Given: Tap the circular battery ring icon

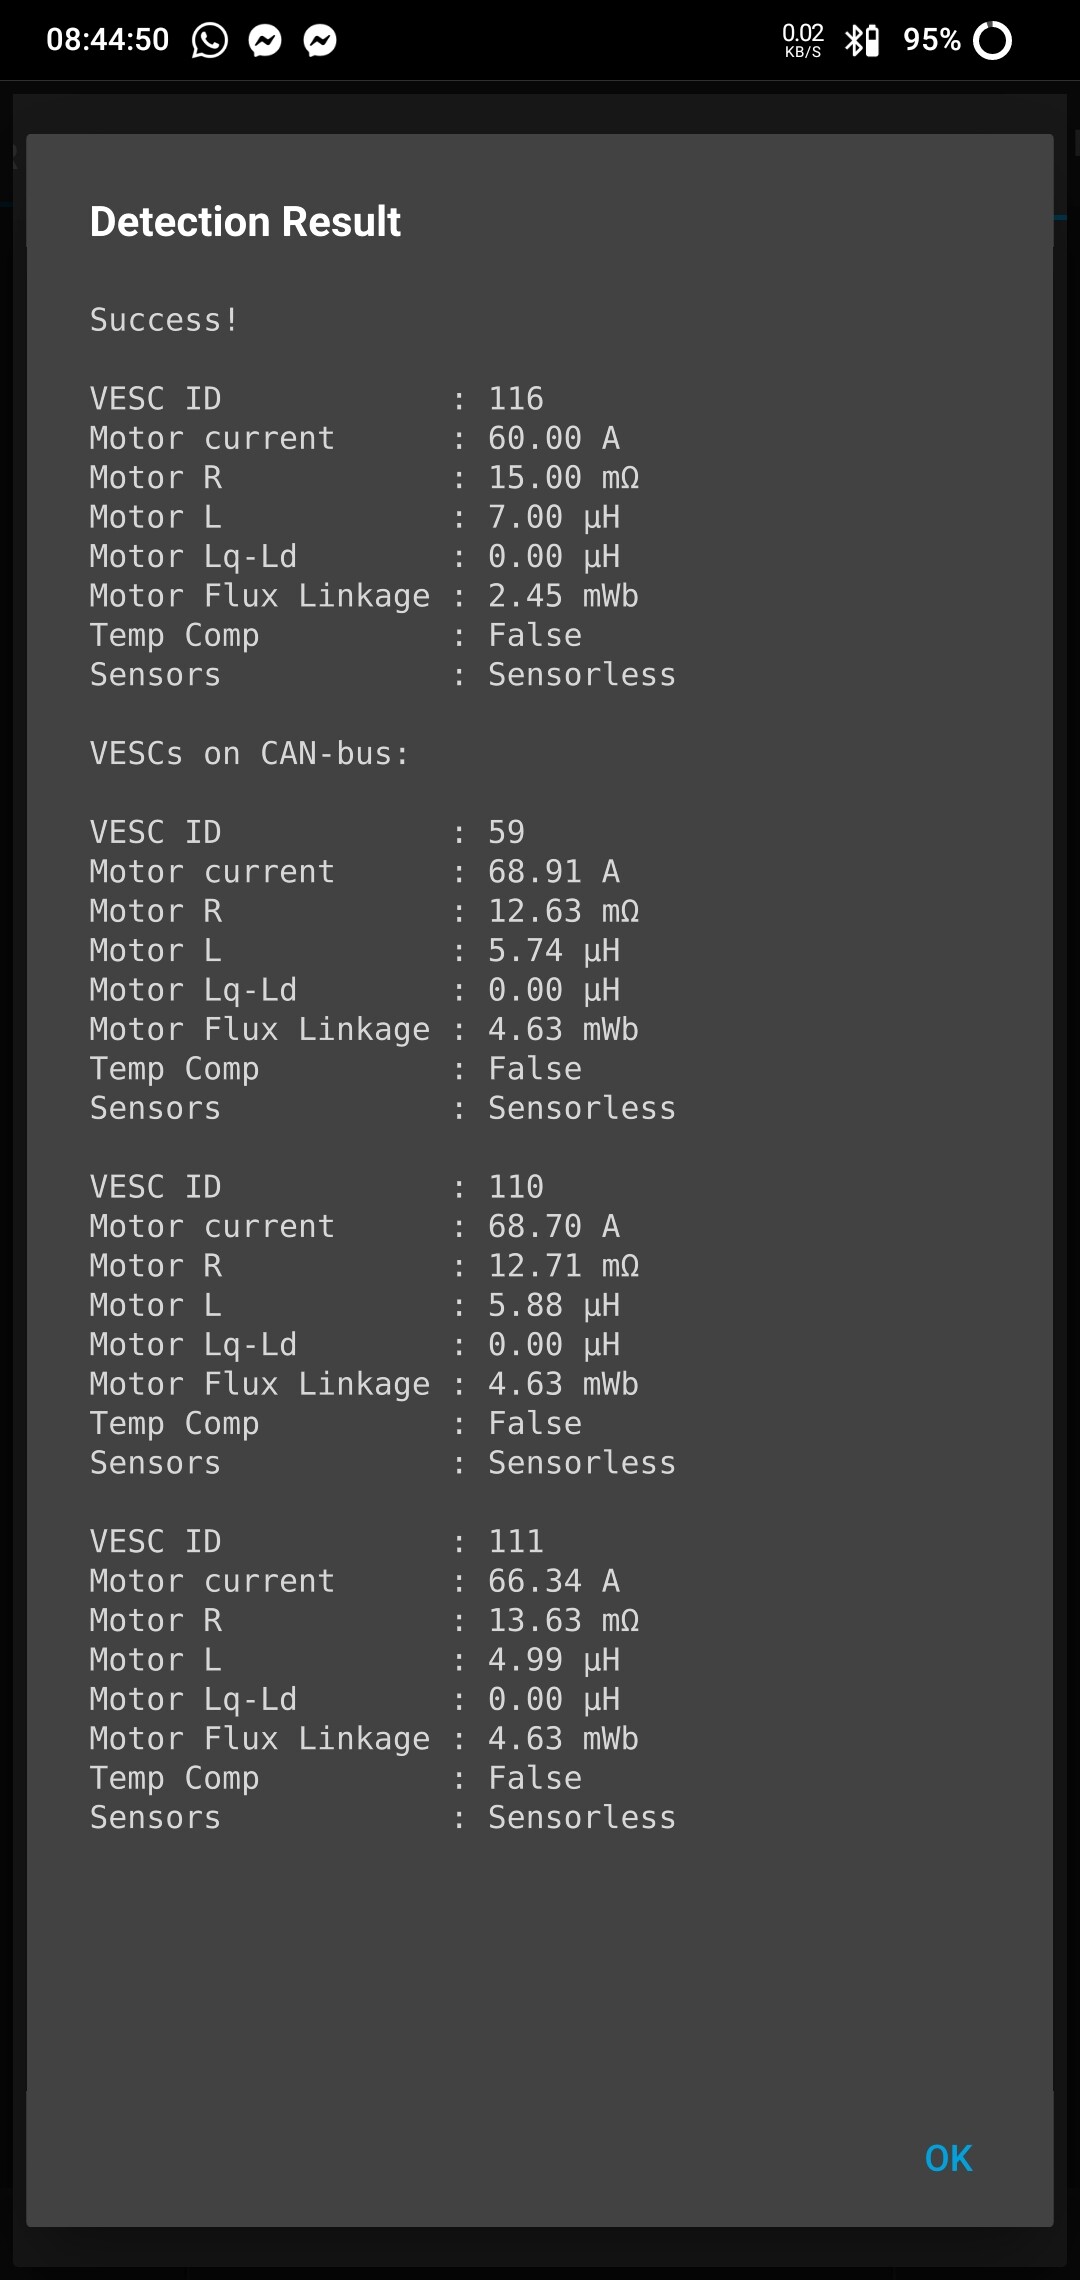Looking at the screenshot, I should (x=992, y=40).
